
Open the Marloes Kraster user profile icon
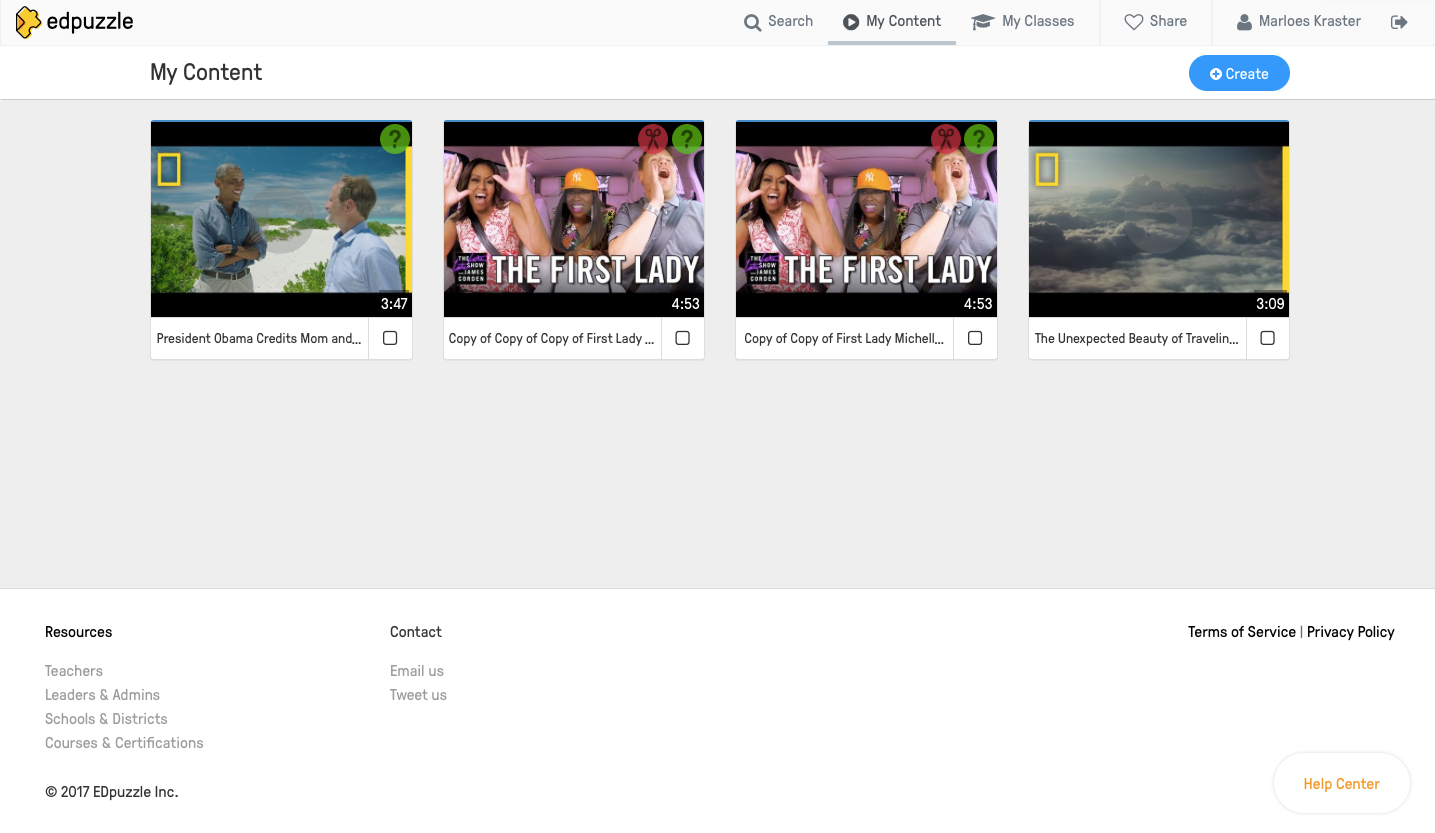(x=1244, y=22)
